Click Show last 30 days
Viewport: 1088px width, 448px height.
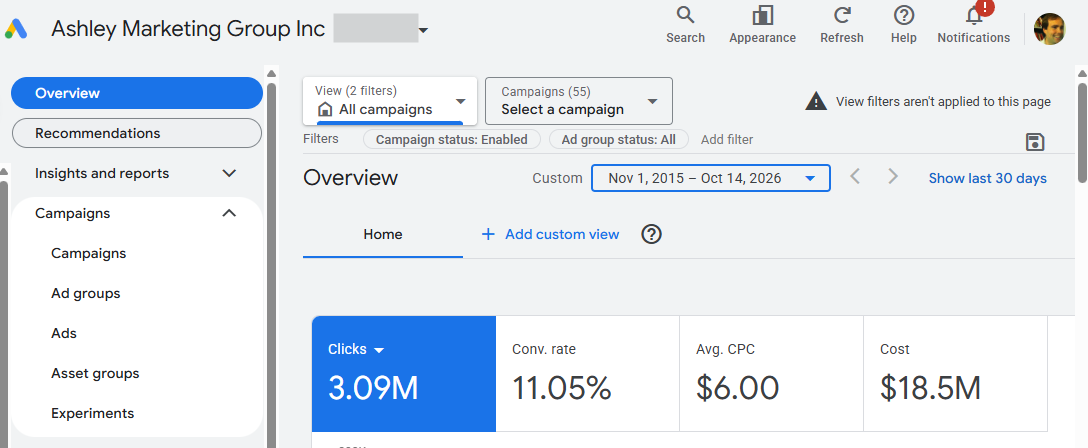tap(987, 178)
